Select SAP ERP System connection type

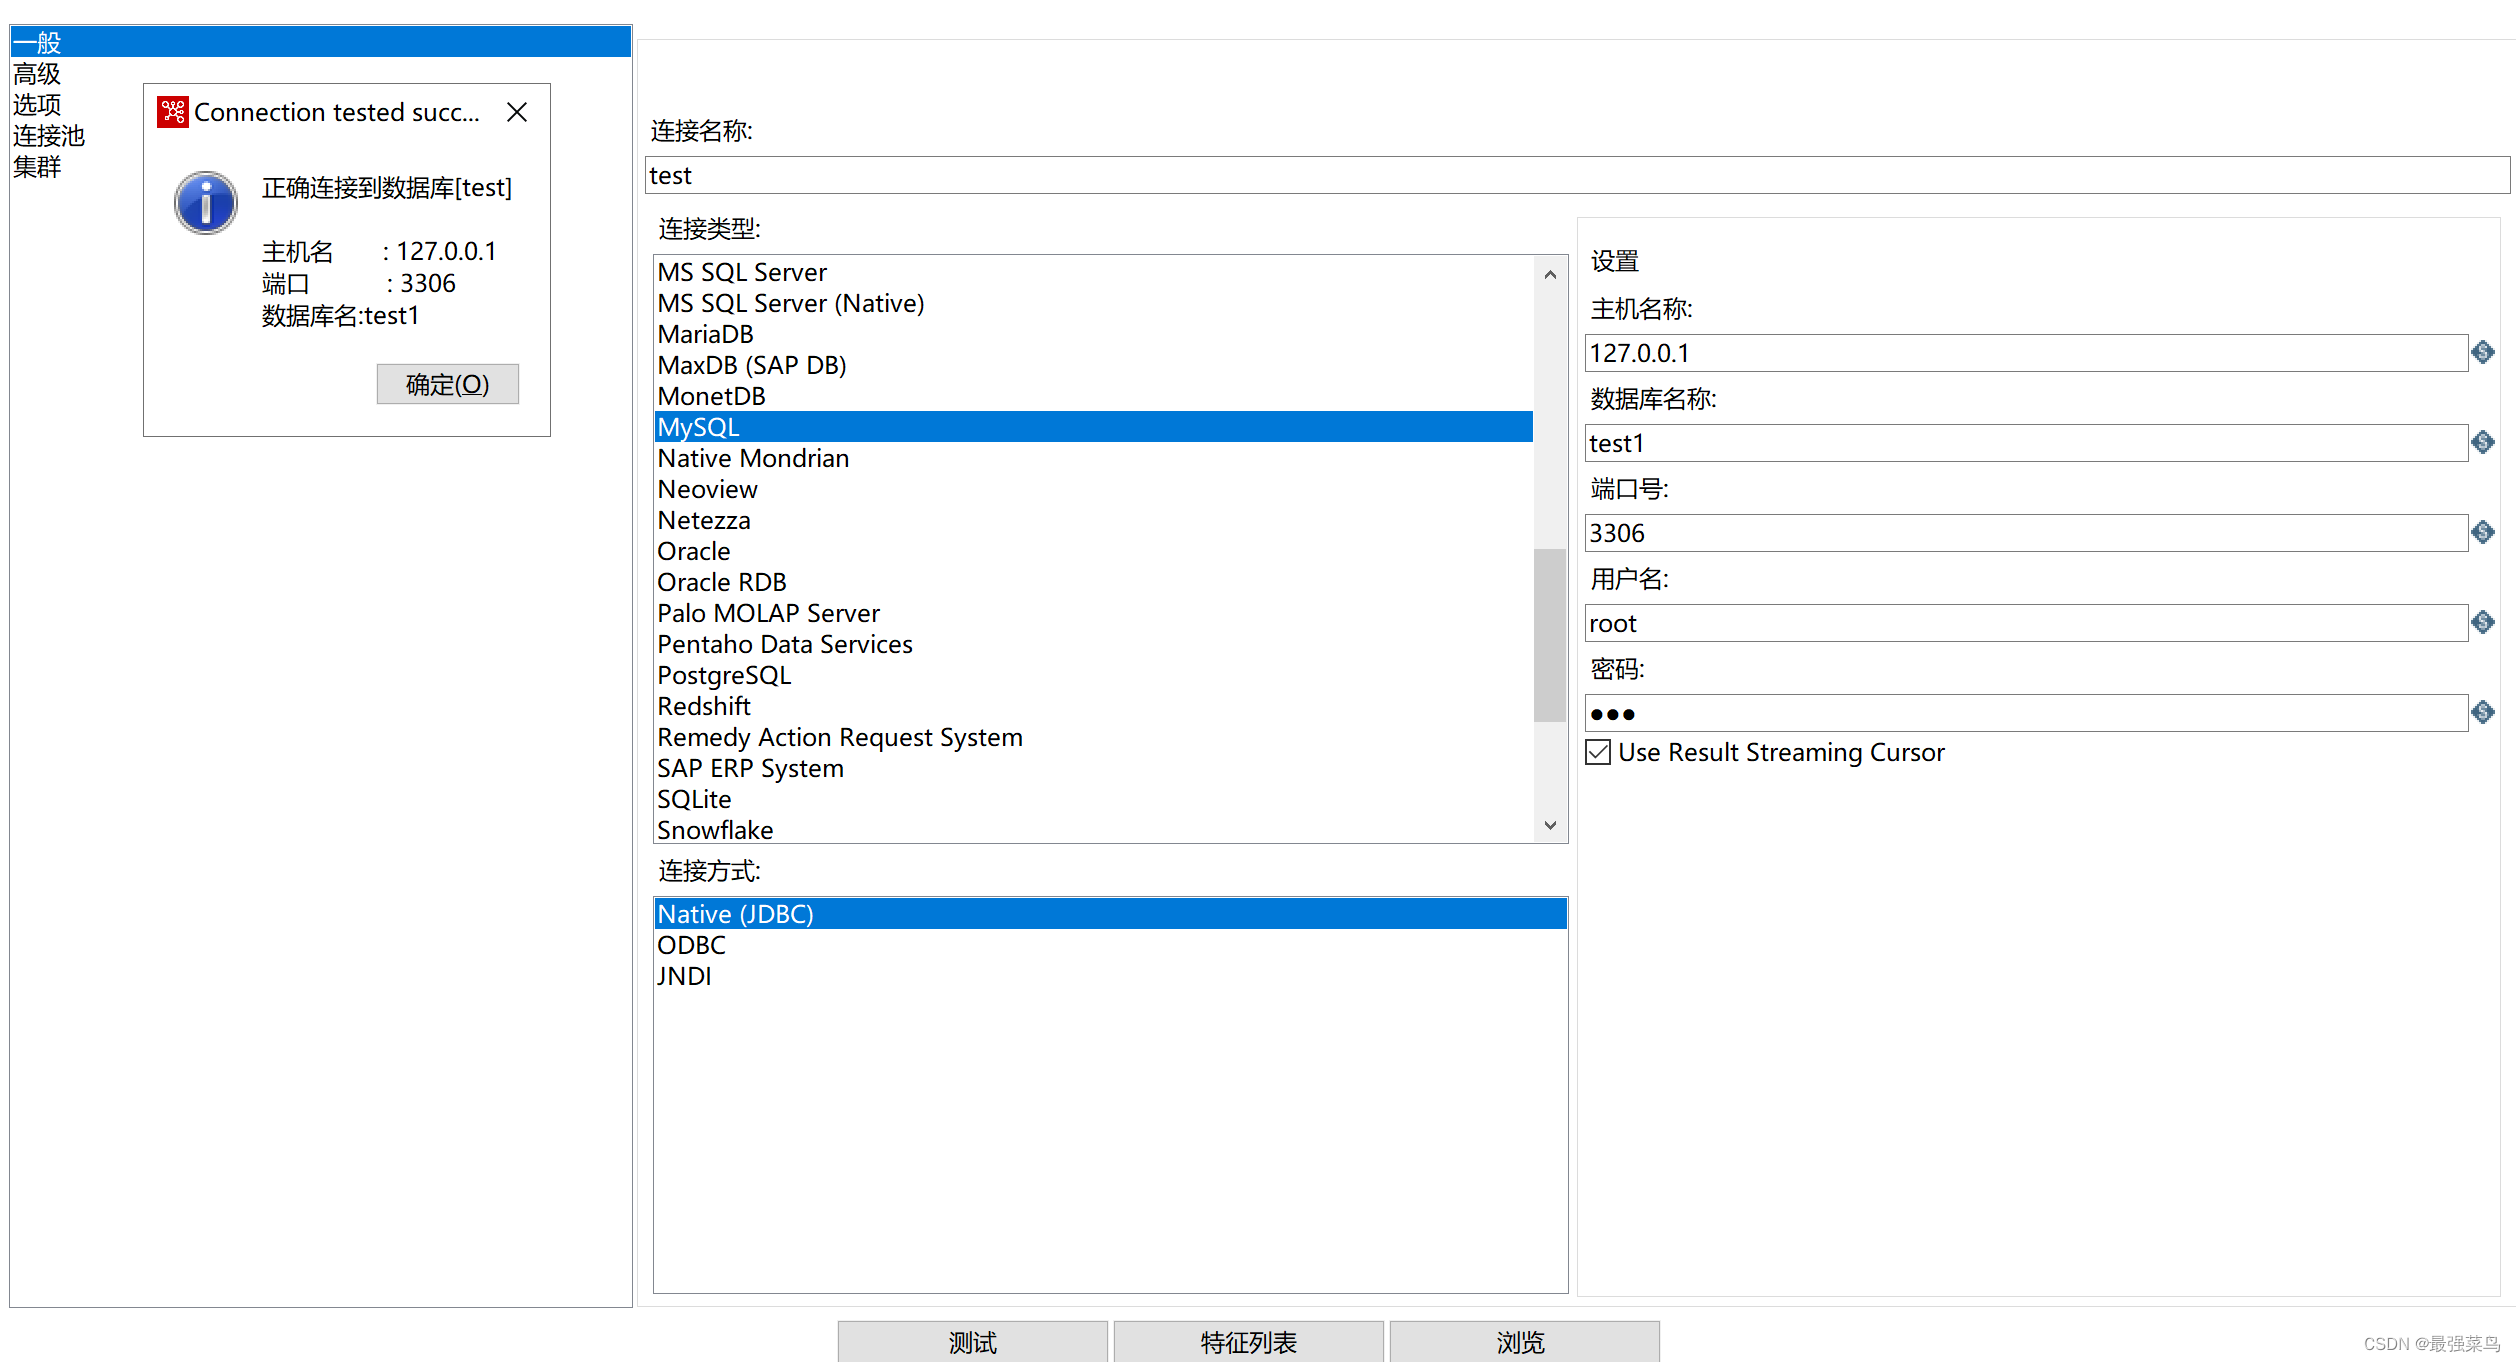click(x=1093, y=768)
